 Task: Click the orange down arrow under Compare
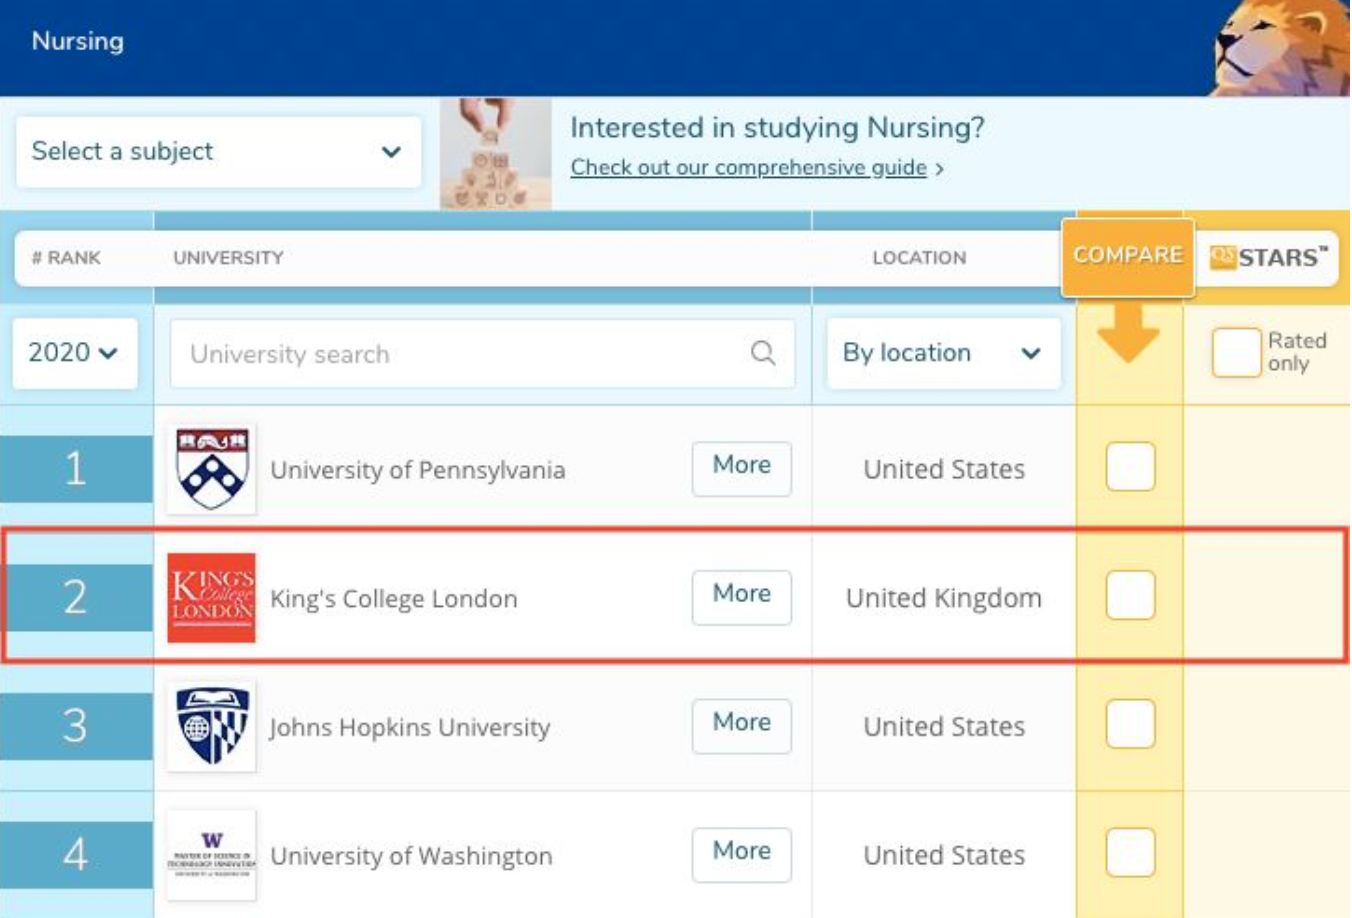pyautogui.click(x=1128, y=335)
